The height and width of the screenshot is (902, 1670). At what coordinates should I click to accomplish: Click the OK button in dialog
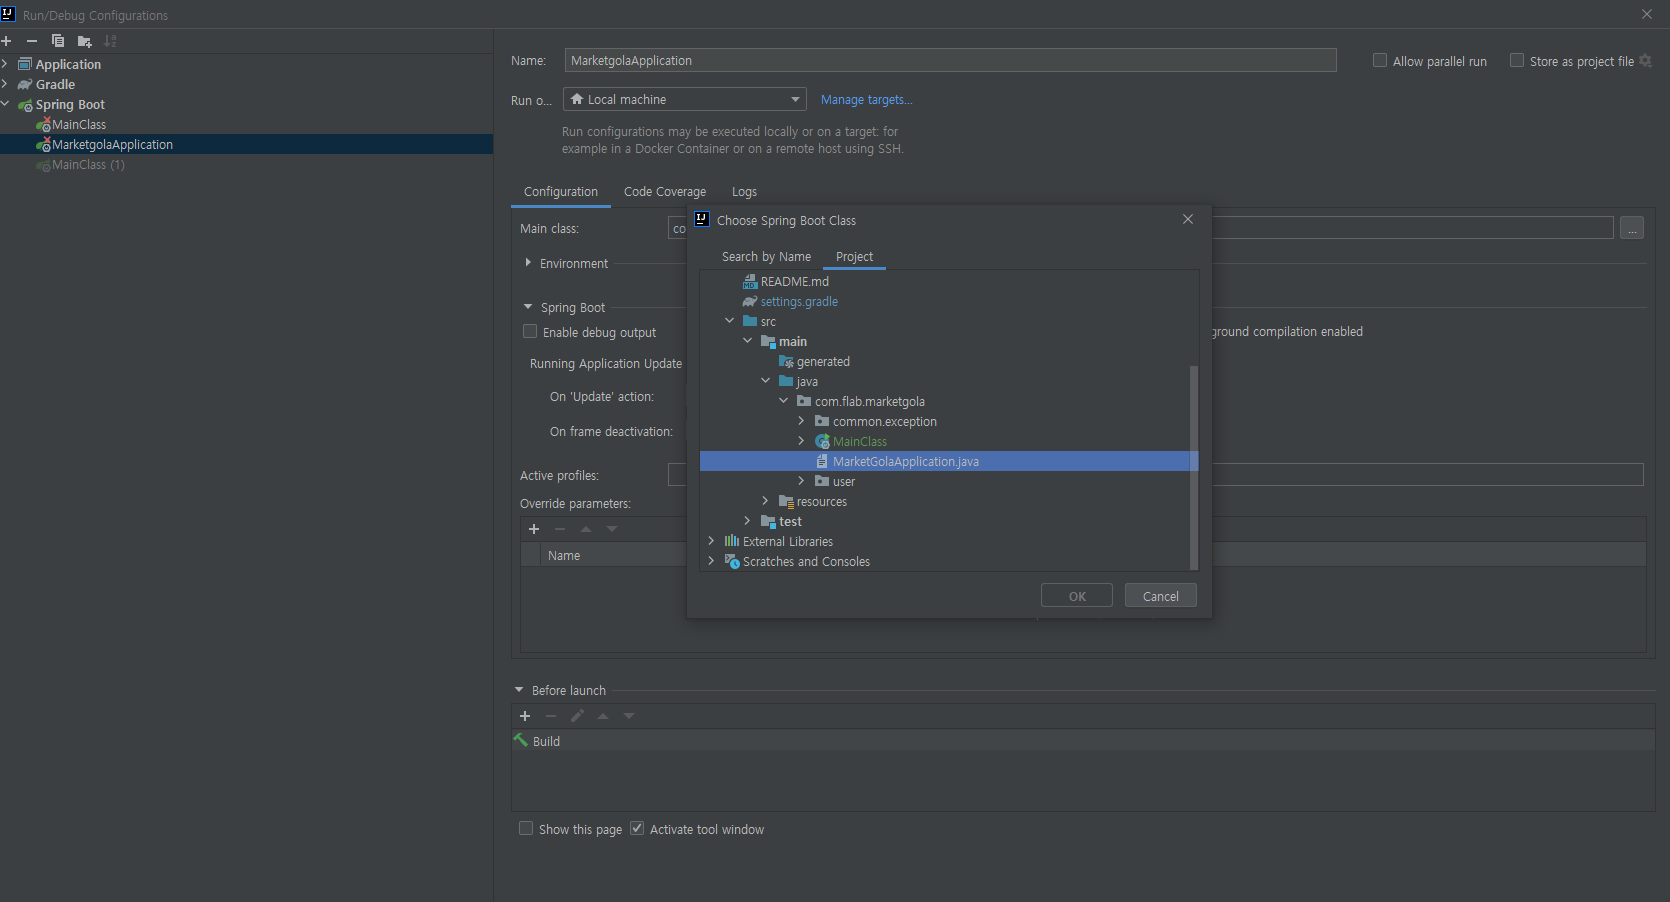tap(1077, 596)
